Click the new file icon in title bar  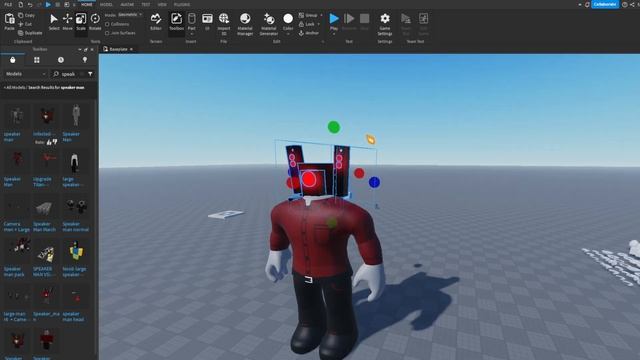20,4
